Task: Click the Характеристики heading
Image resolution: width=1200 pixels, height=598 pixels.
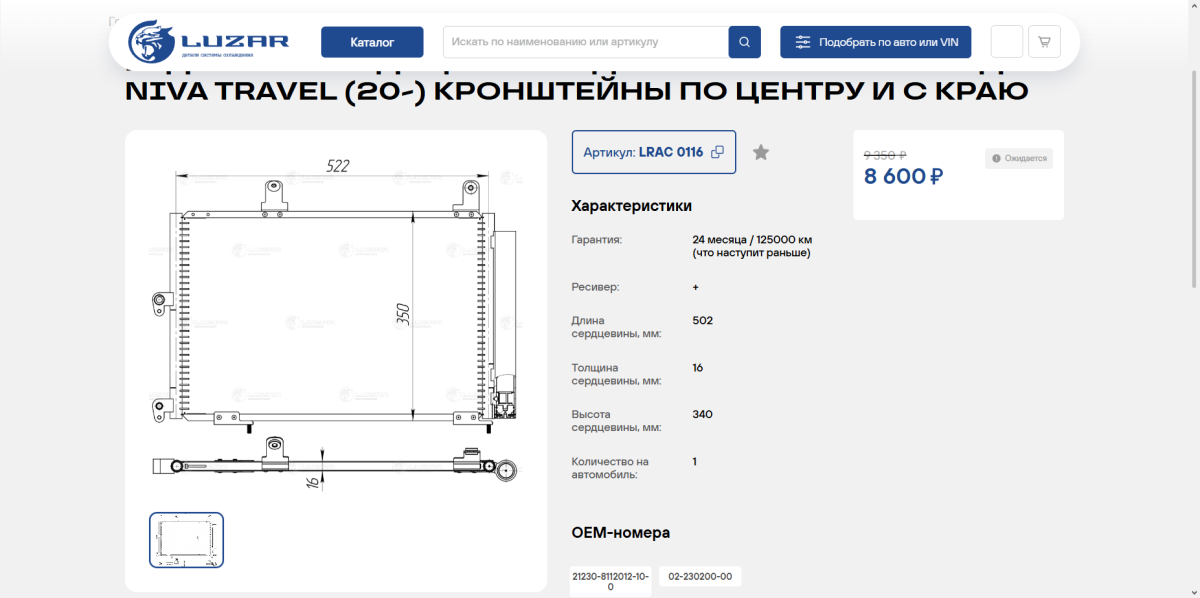Action: click(x=631, y=206)
